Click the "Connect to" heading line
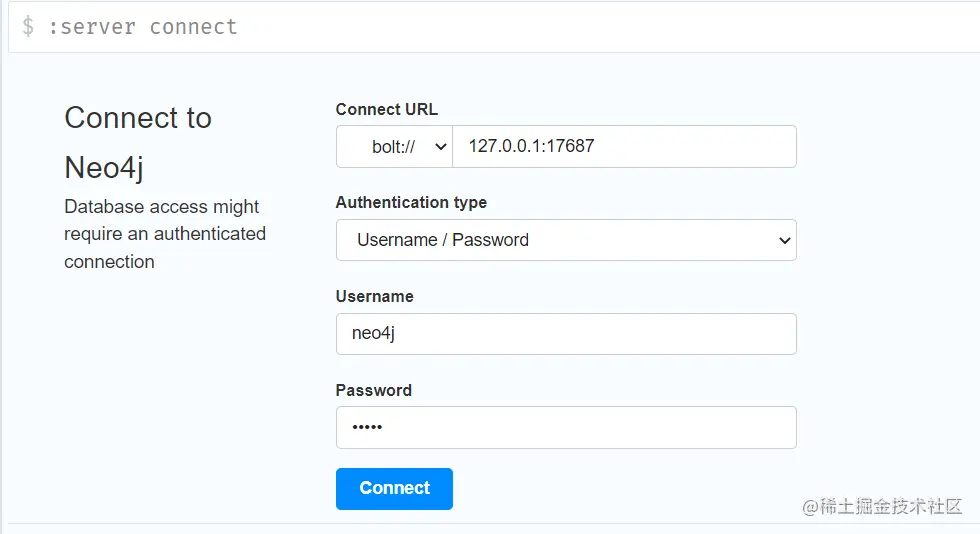 point(138,118)
